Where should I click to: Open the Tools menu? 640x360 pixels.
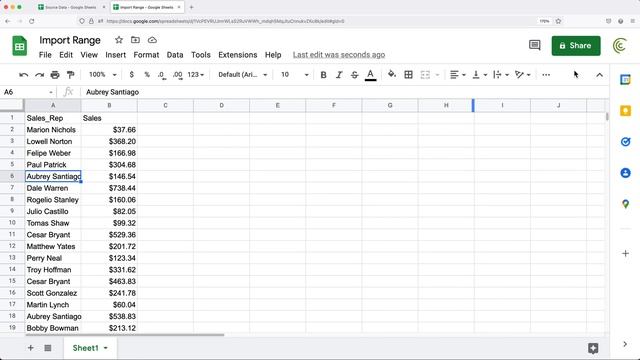tap(201, 55)
